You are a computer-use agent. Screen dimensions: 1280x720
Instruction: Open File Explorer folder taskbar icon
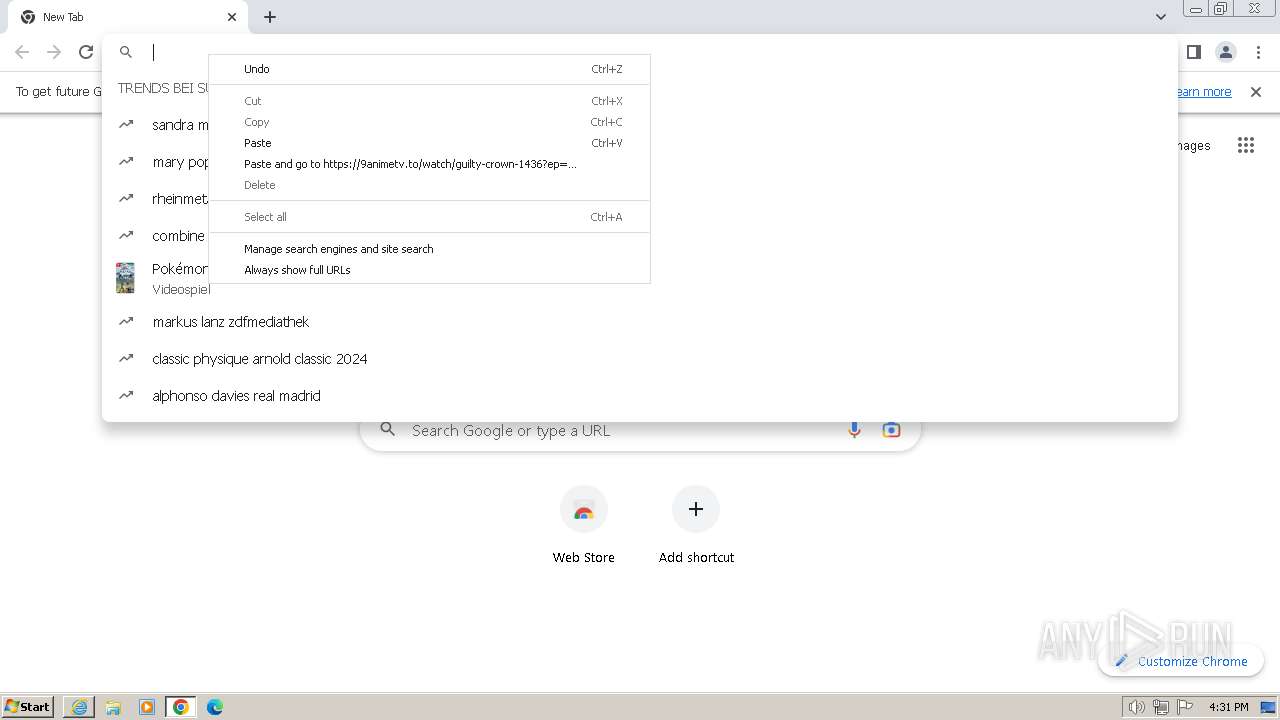(113, 707)
